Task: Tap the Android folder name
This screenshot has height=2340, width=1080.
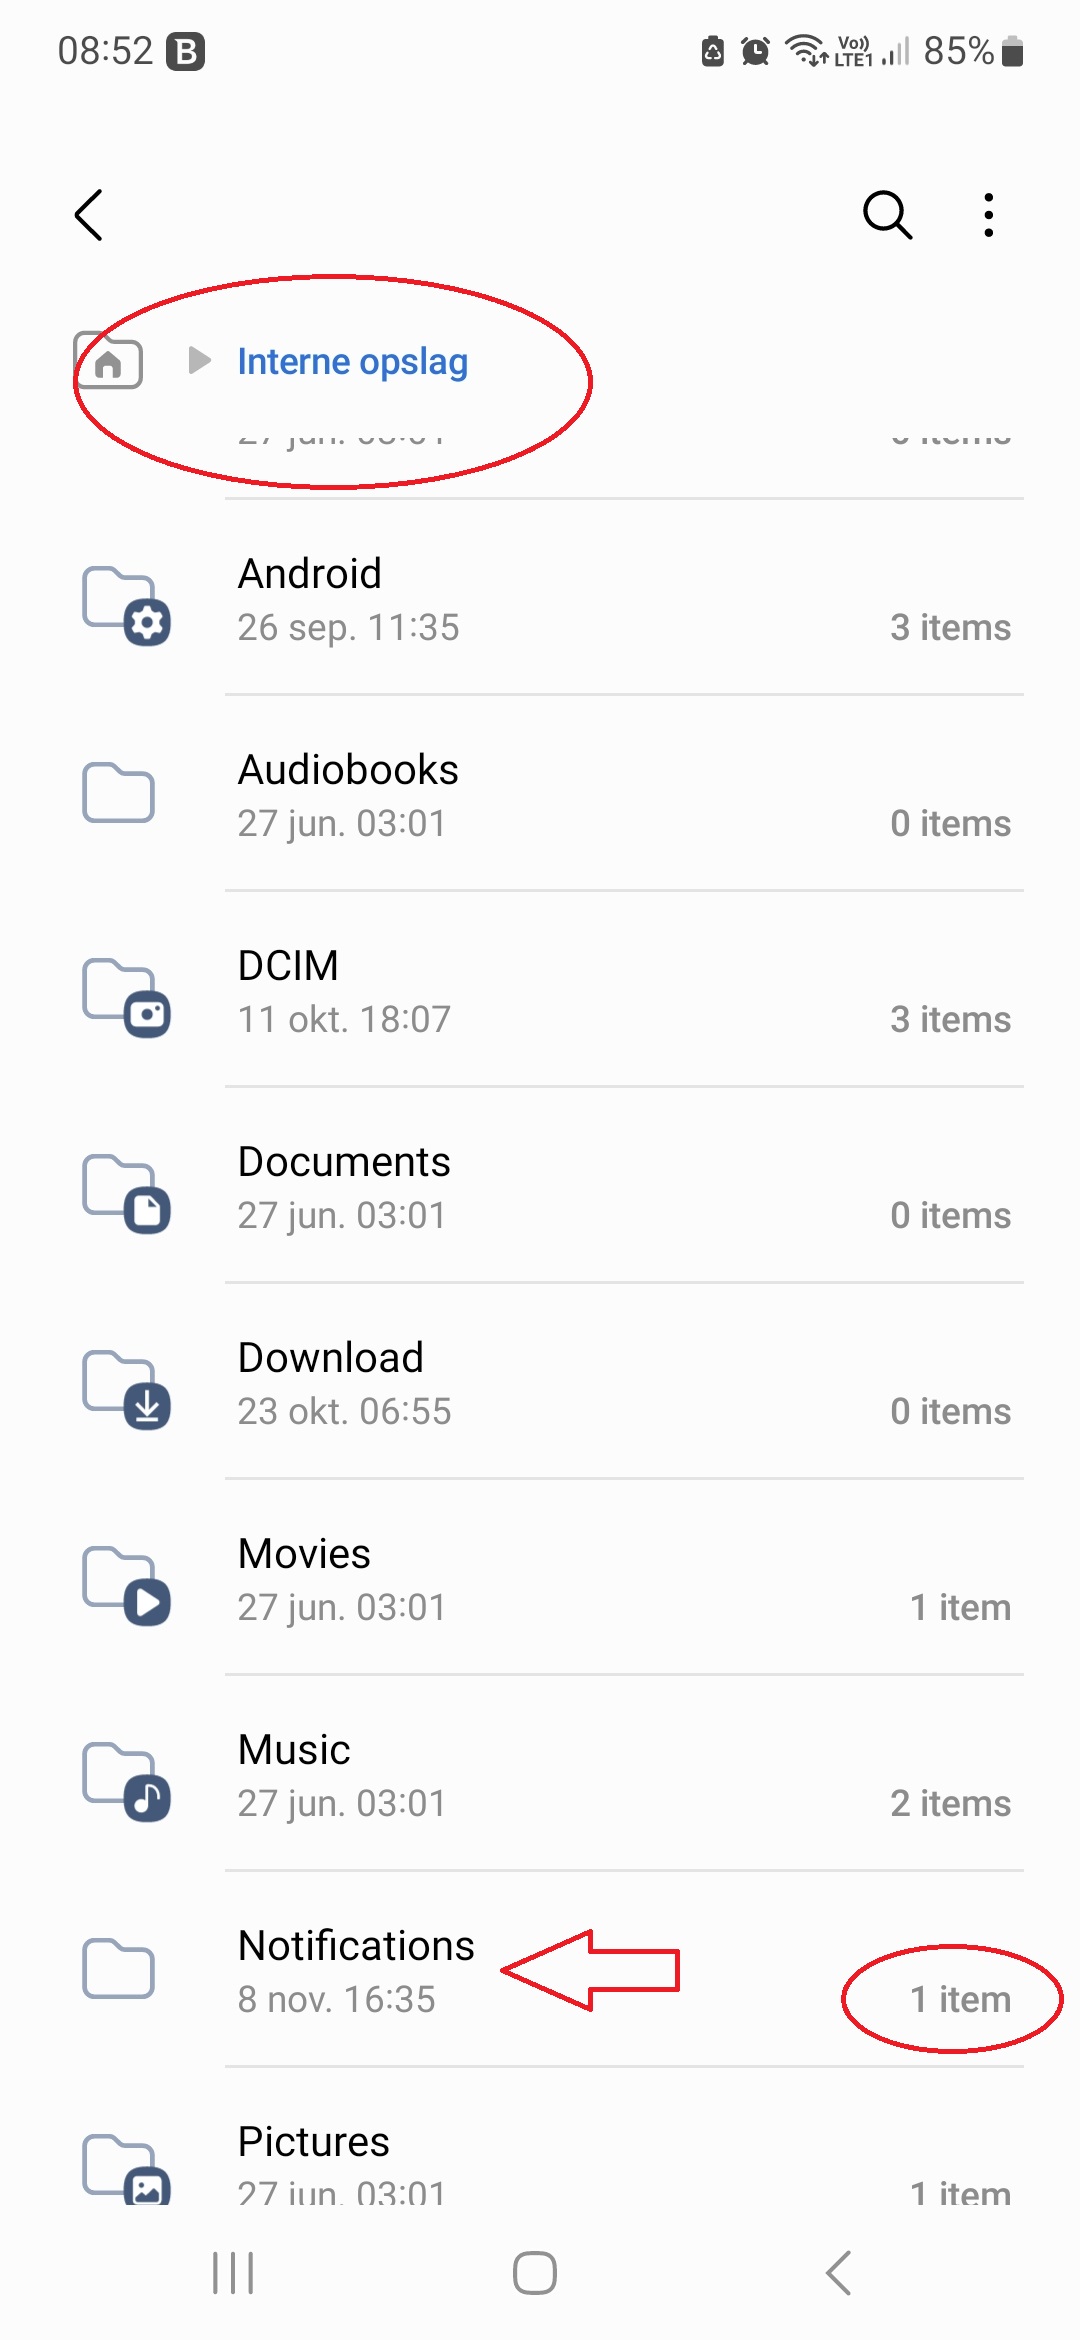Action: tap(310, 575)
